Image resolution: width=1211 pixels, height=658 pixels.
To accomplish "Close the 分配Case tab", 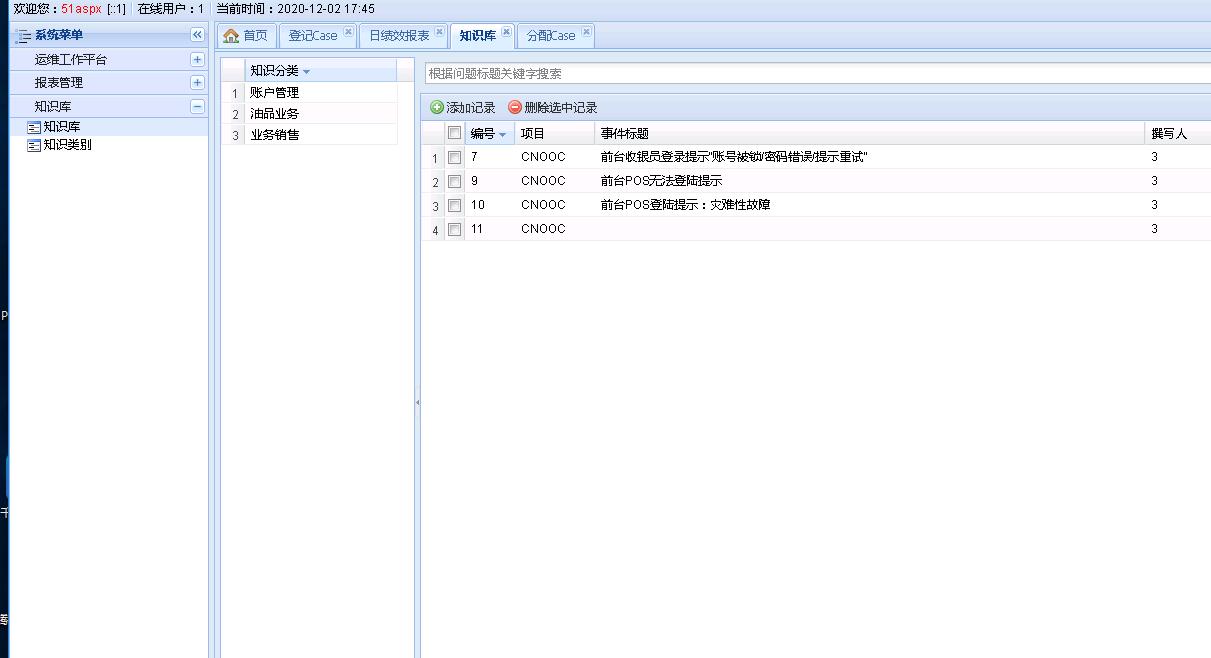I will point(586,32).
